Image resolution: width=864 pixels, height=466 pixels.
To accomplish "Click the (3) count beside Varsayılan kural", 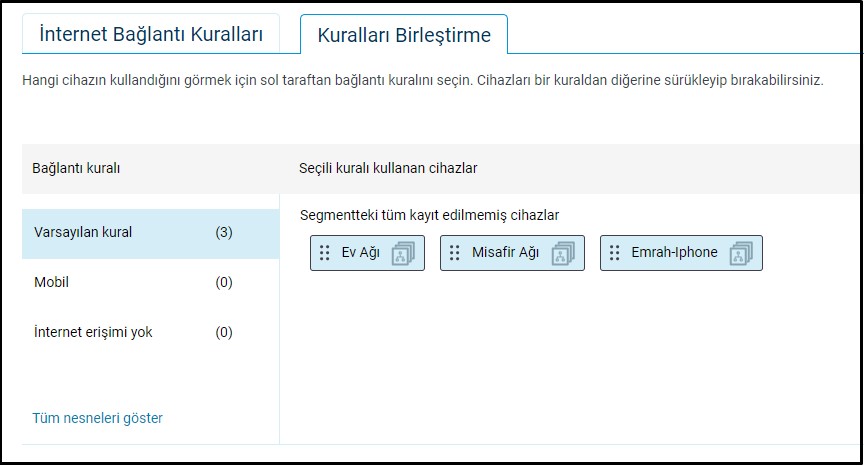I will point(224,233).
